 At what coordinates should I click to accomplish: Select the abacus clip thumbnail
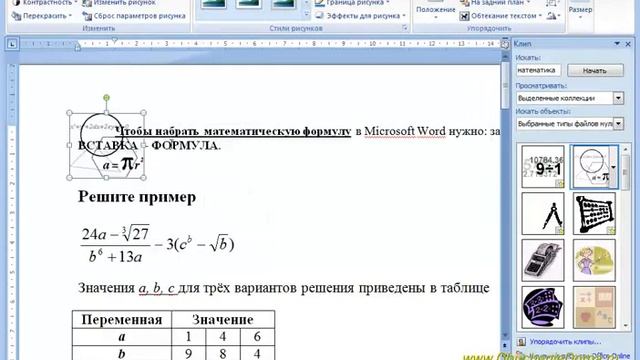pos(594,213)
